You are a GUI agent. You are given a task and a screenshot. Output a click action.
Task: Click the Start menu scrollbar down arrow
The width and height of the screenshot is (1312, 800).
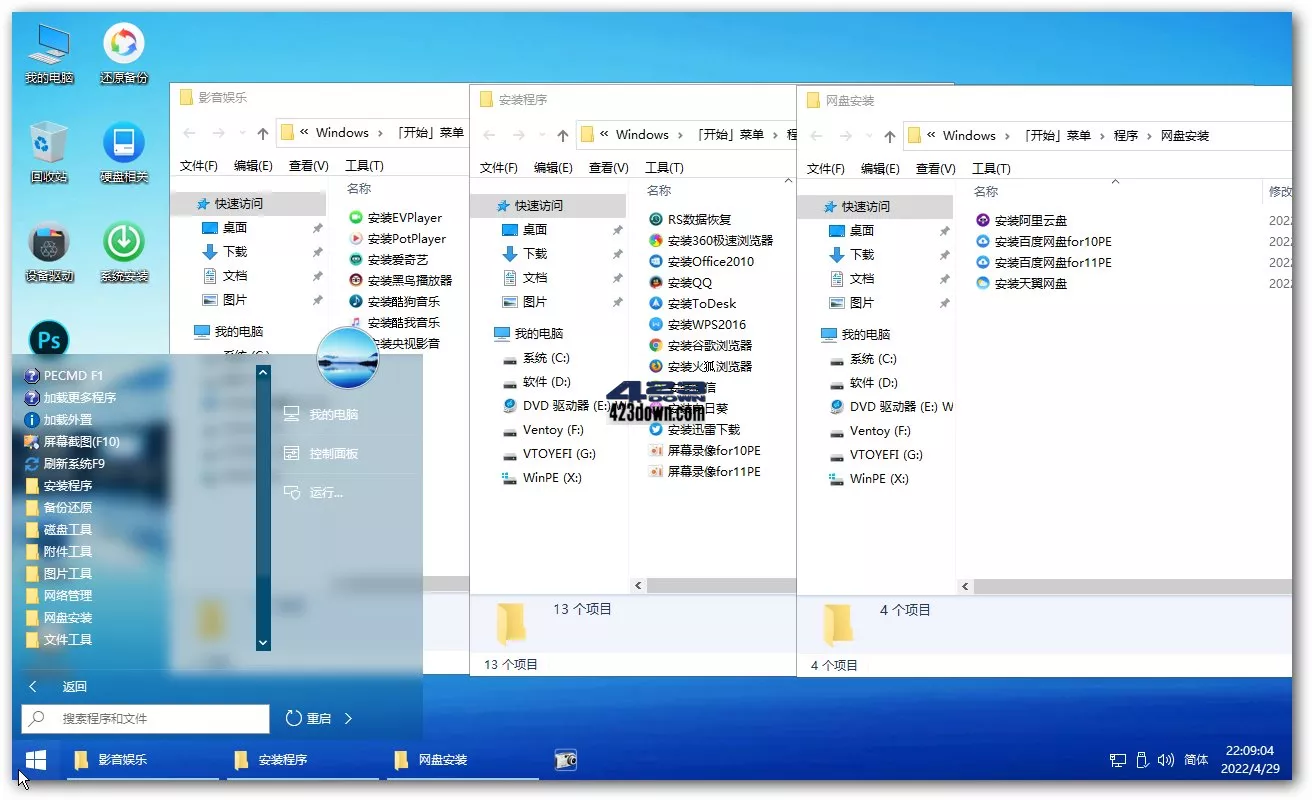(x=262, y=642)
